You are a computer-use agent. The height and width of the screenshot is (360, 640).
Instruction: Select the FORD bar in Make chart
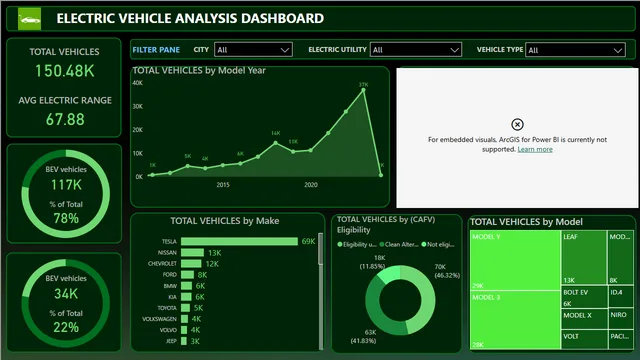(187, 275)
